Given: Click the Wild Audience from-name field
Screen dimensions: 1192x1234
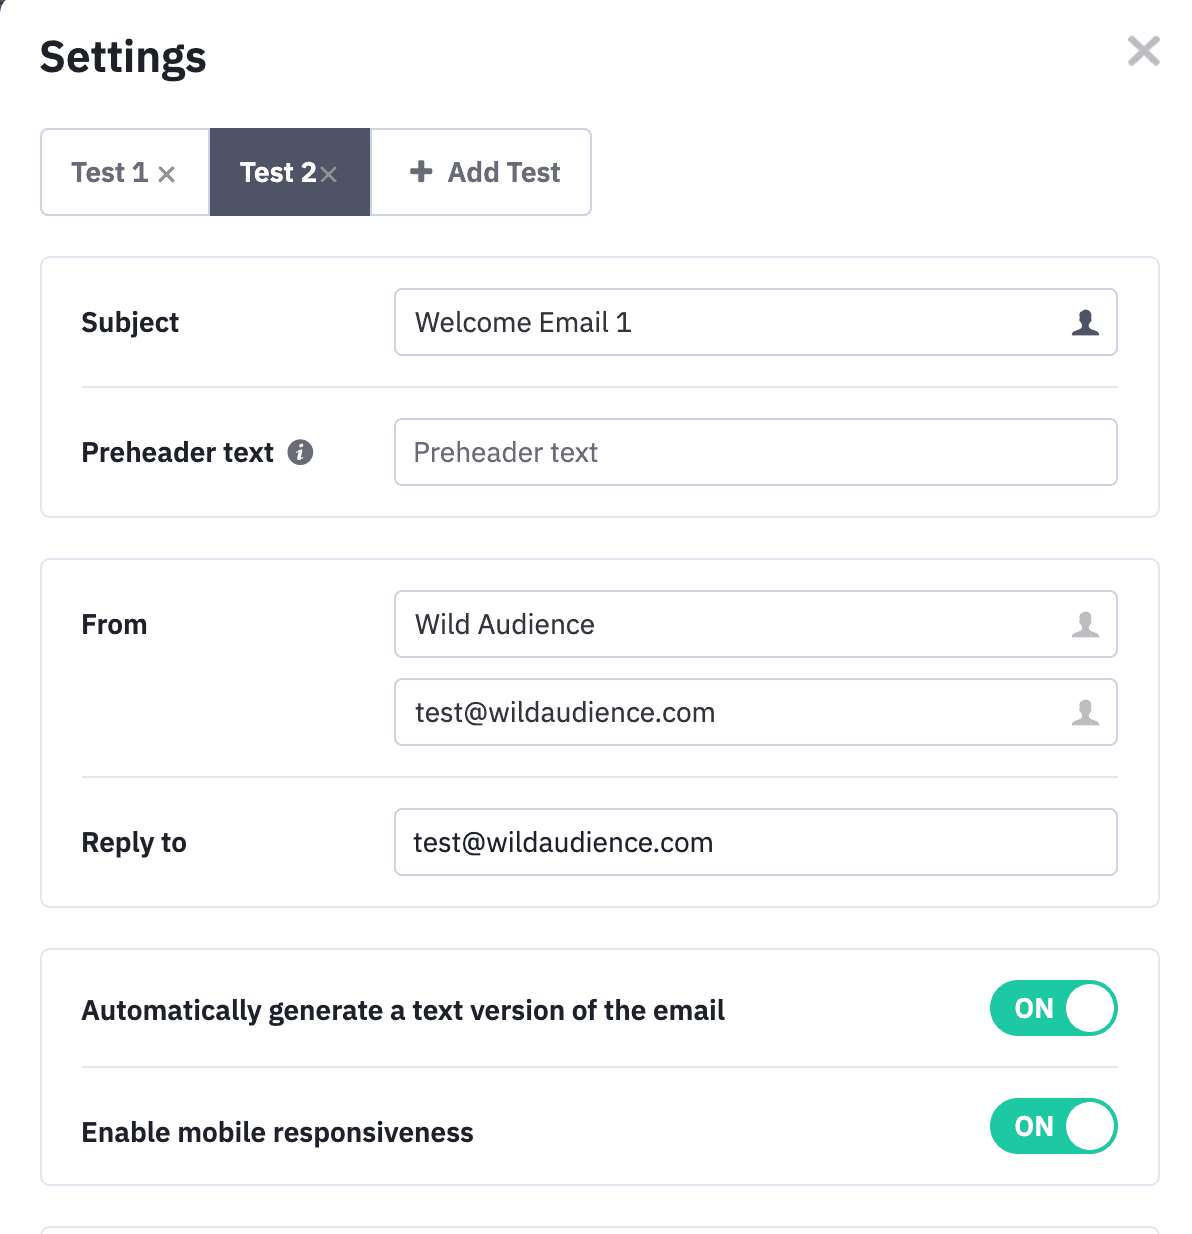Looking at the screenshot, I should click(x=756, y=624).
